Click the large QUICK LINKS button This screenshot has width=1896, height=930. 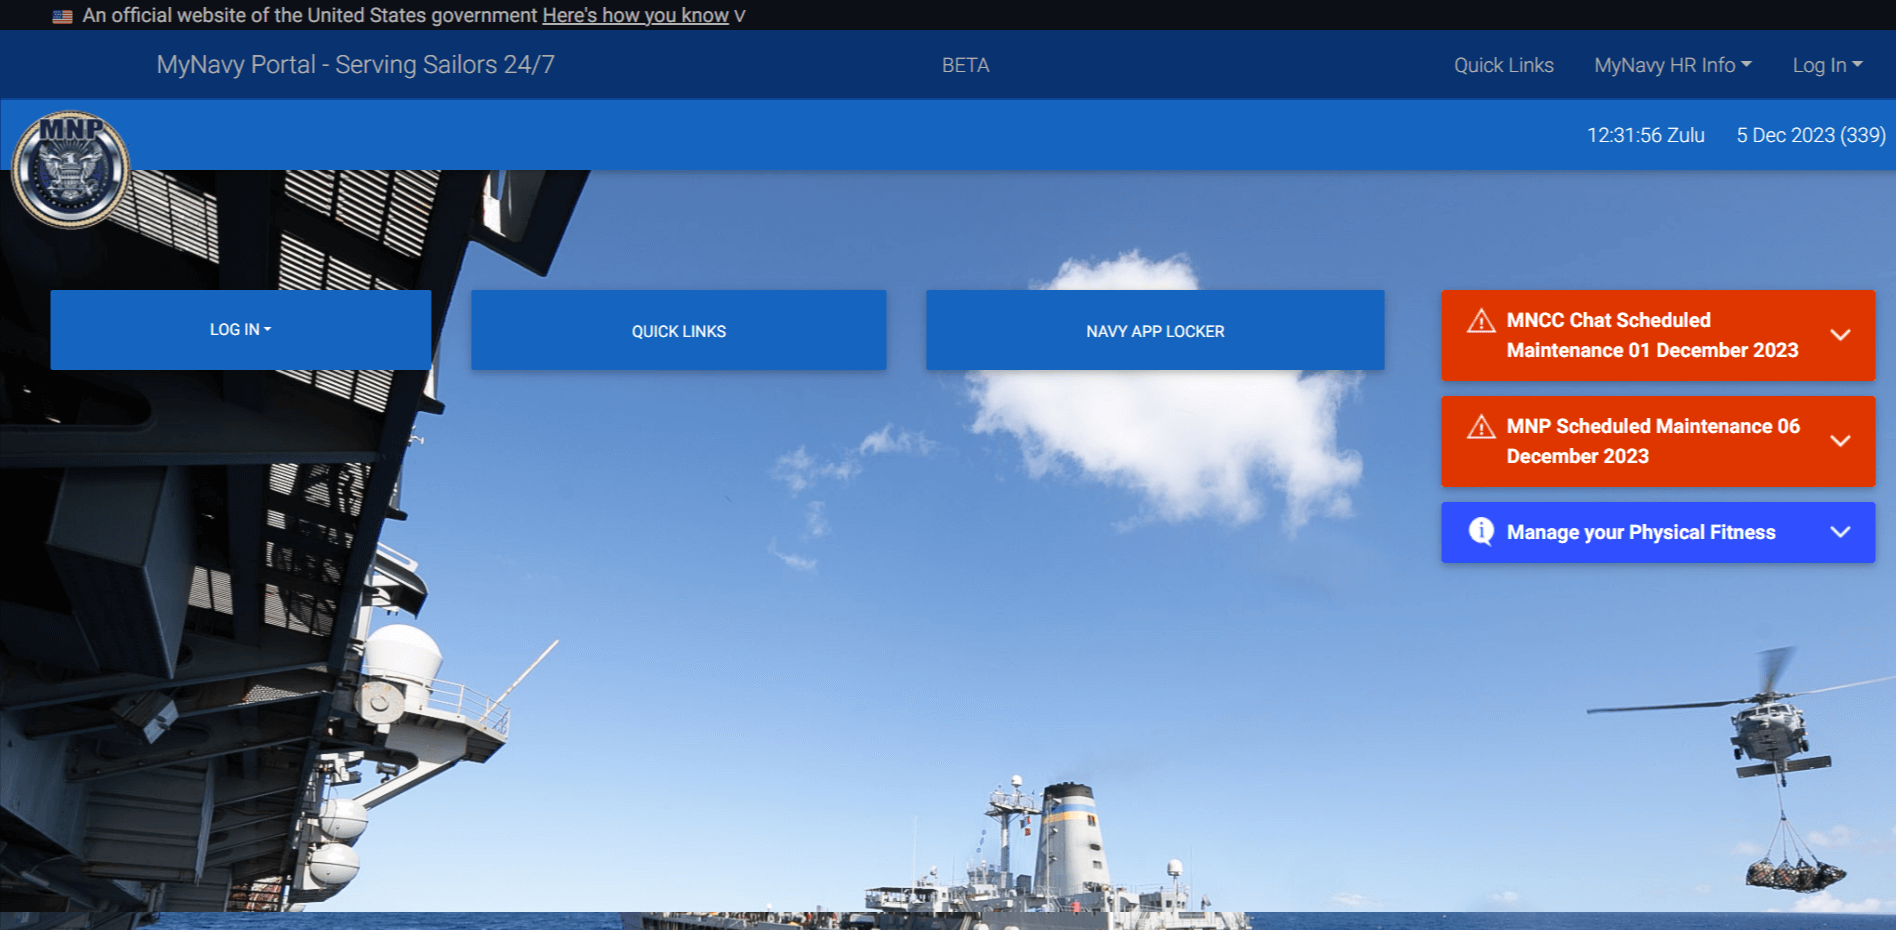point(678,331)
